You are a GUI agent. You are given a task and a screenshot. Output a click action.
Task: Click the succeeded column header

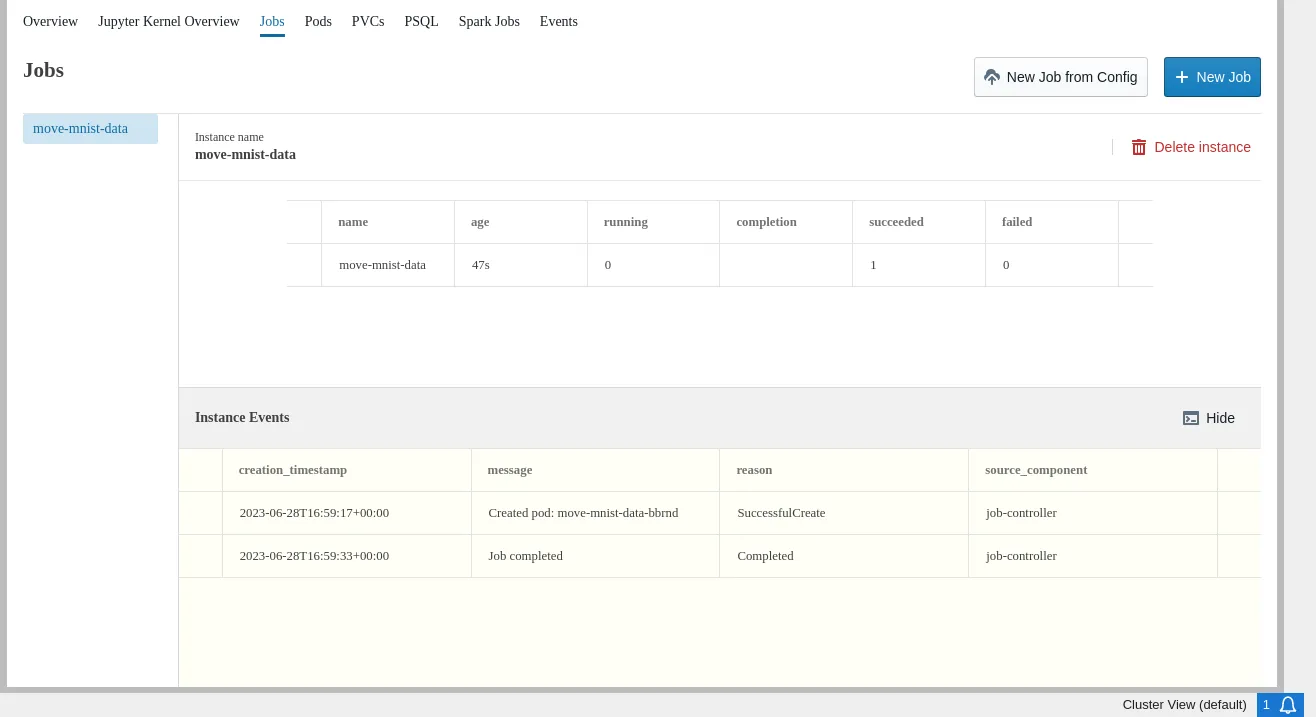(919, 222)
